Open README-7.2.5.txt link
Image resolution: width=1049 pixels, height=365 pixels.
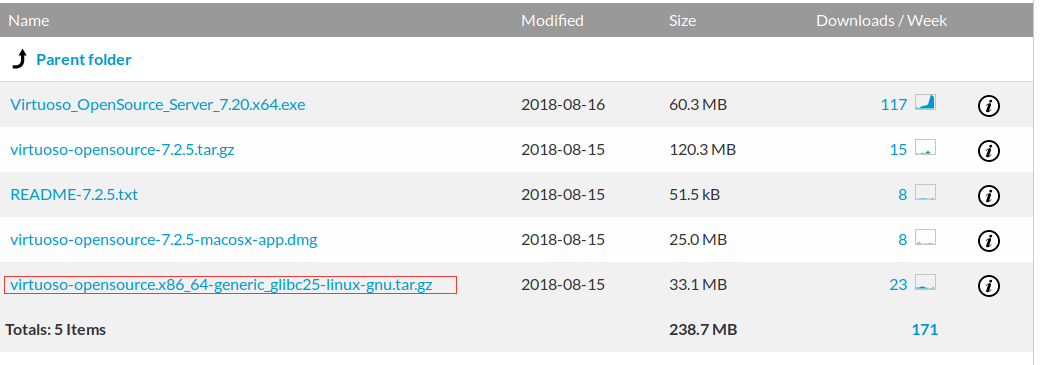74,195
